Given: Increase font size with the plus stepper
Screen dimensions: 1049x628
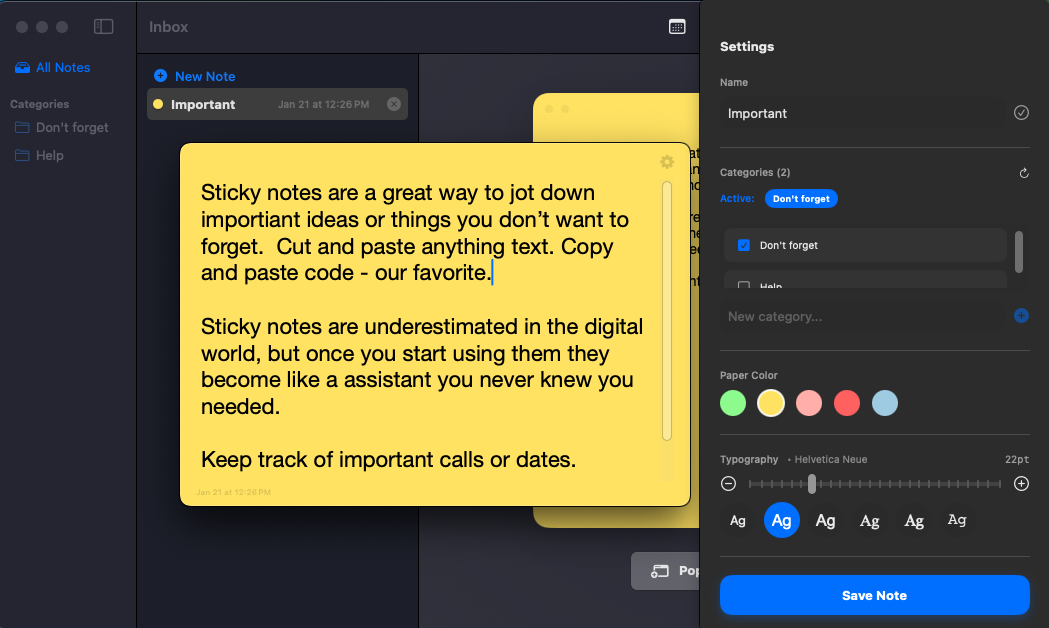Looking at the screenshot, I should tap(1021, 483).
